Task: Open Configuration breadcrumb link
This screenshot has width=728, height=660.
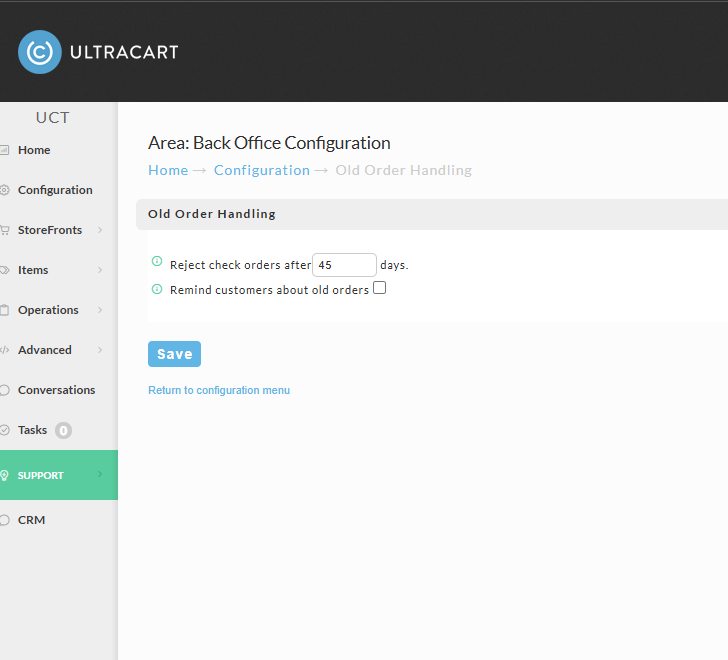Action: [262, 170]
